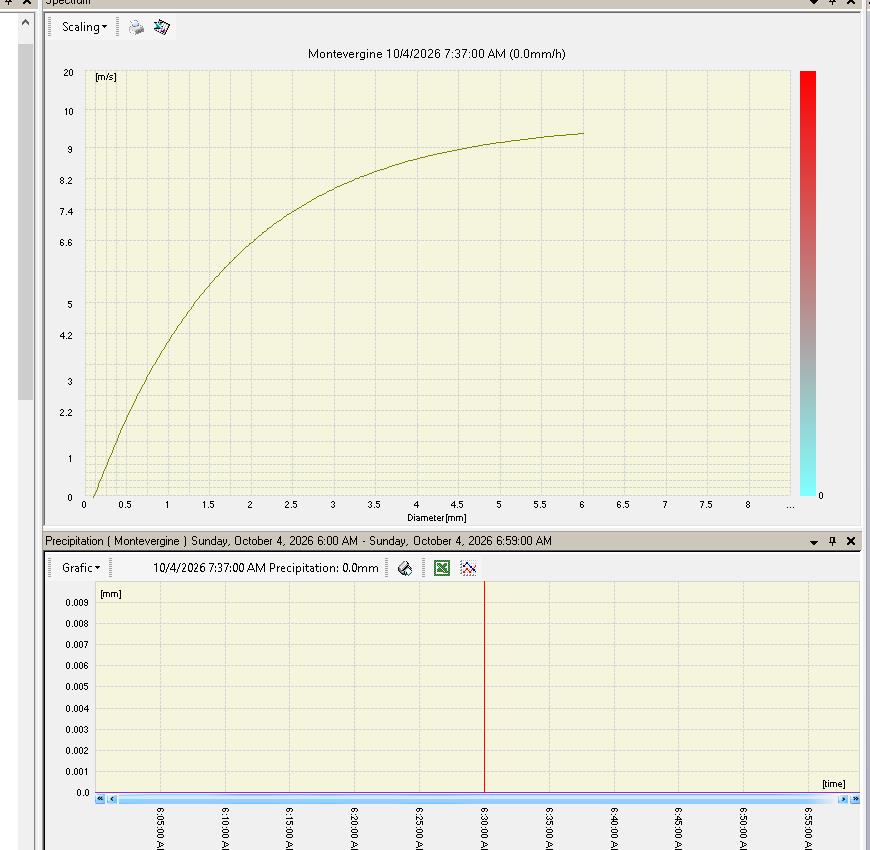Click the precipitation time scrollbar track
Screen dimensions: 870x850
(x=478, y=799)
